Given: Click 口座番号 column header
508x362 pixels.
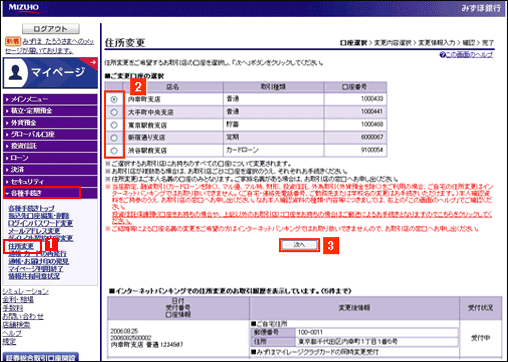Looking at the screenshot, I should coord(355,87).
